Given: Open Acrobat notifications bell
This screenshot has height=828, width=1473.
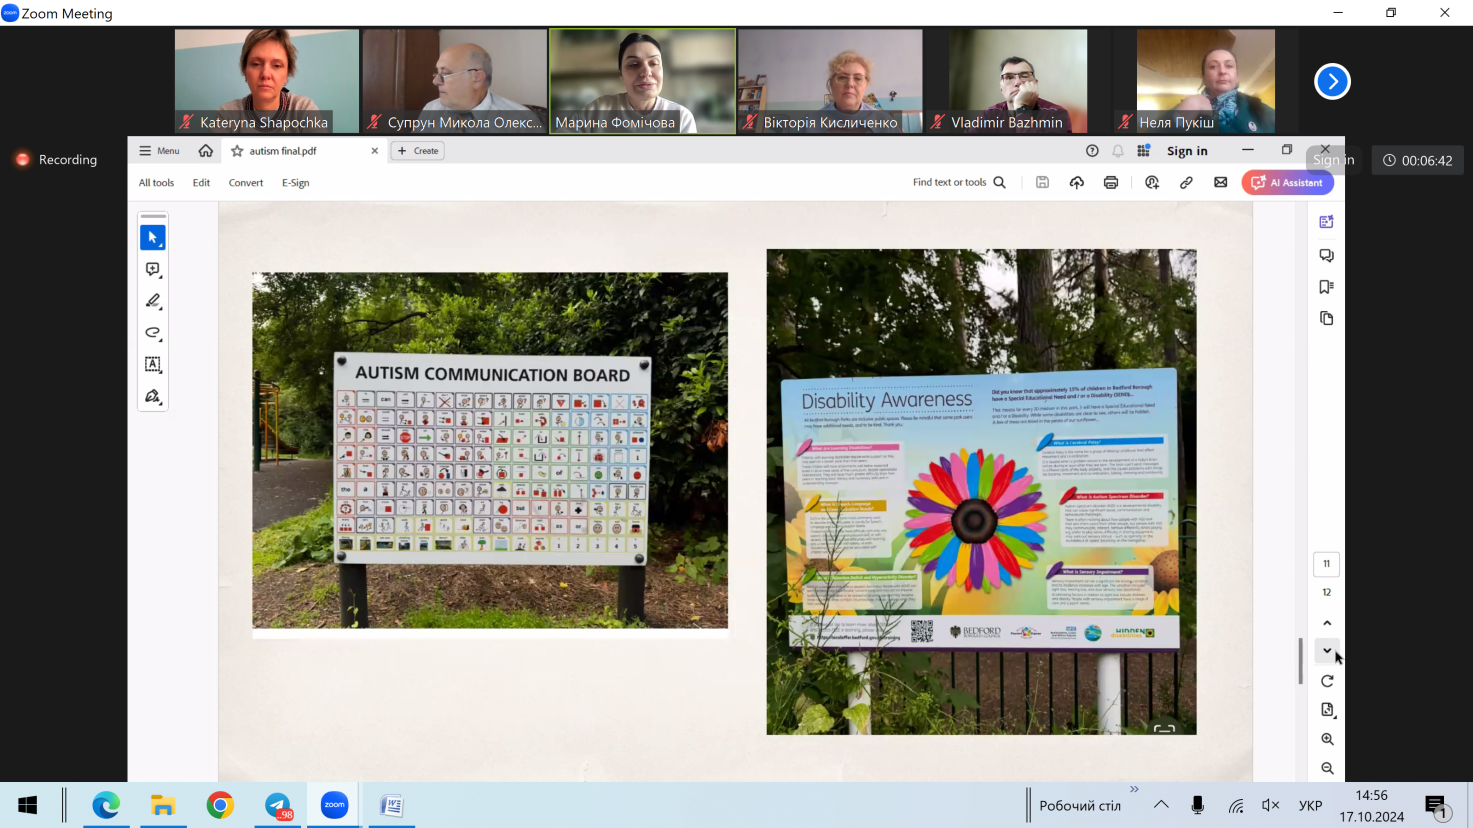Looking at the screenshot, I should coord(1118,151).
